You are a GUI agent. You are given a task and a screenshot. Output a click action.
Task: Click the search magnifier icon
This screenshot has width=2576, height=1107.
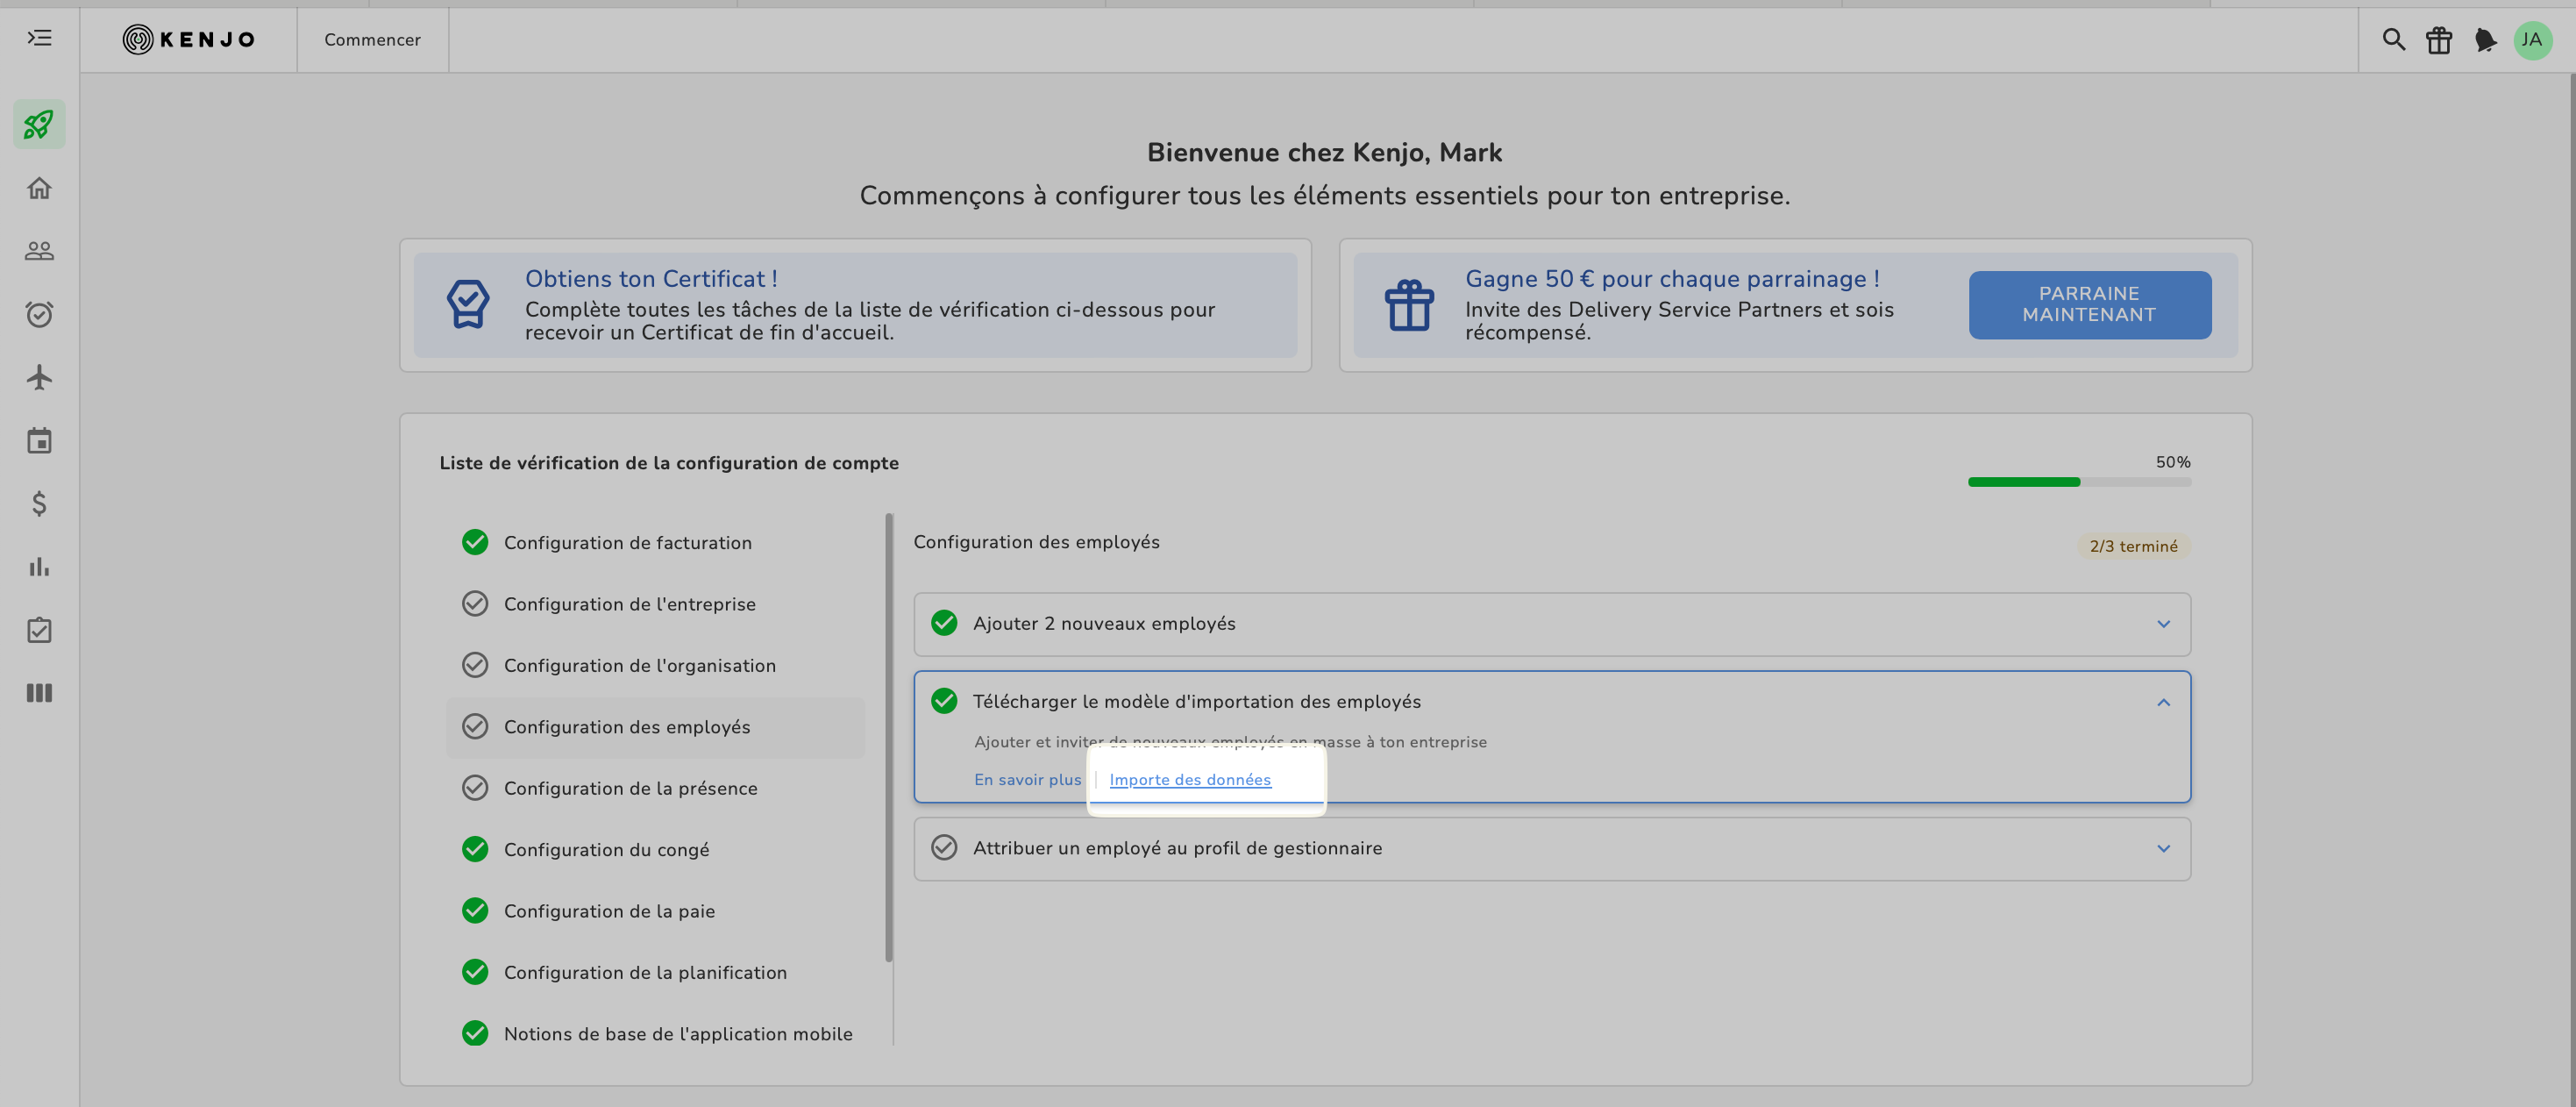click(x=2393, y=40)
